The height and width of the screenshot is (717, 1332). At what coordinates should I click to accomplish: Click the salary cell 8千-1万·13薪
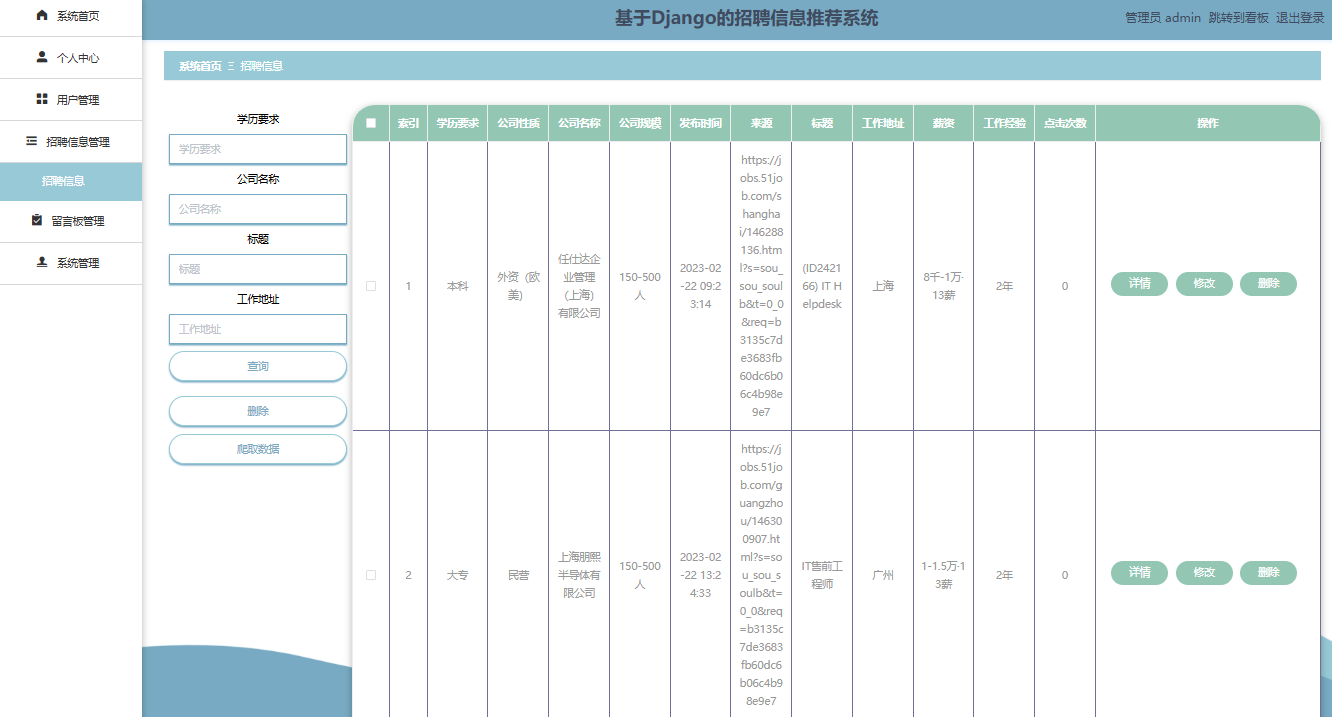point(943,286)
